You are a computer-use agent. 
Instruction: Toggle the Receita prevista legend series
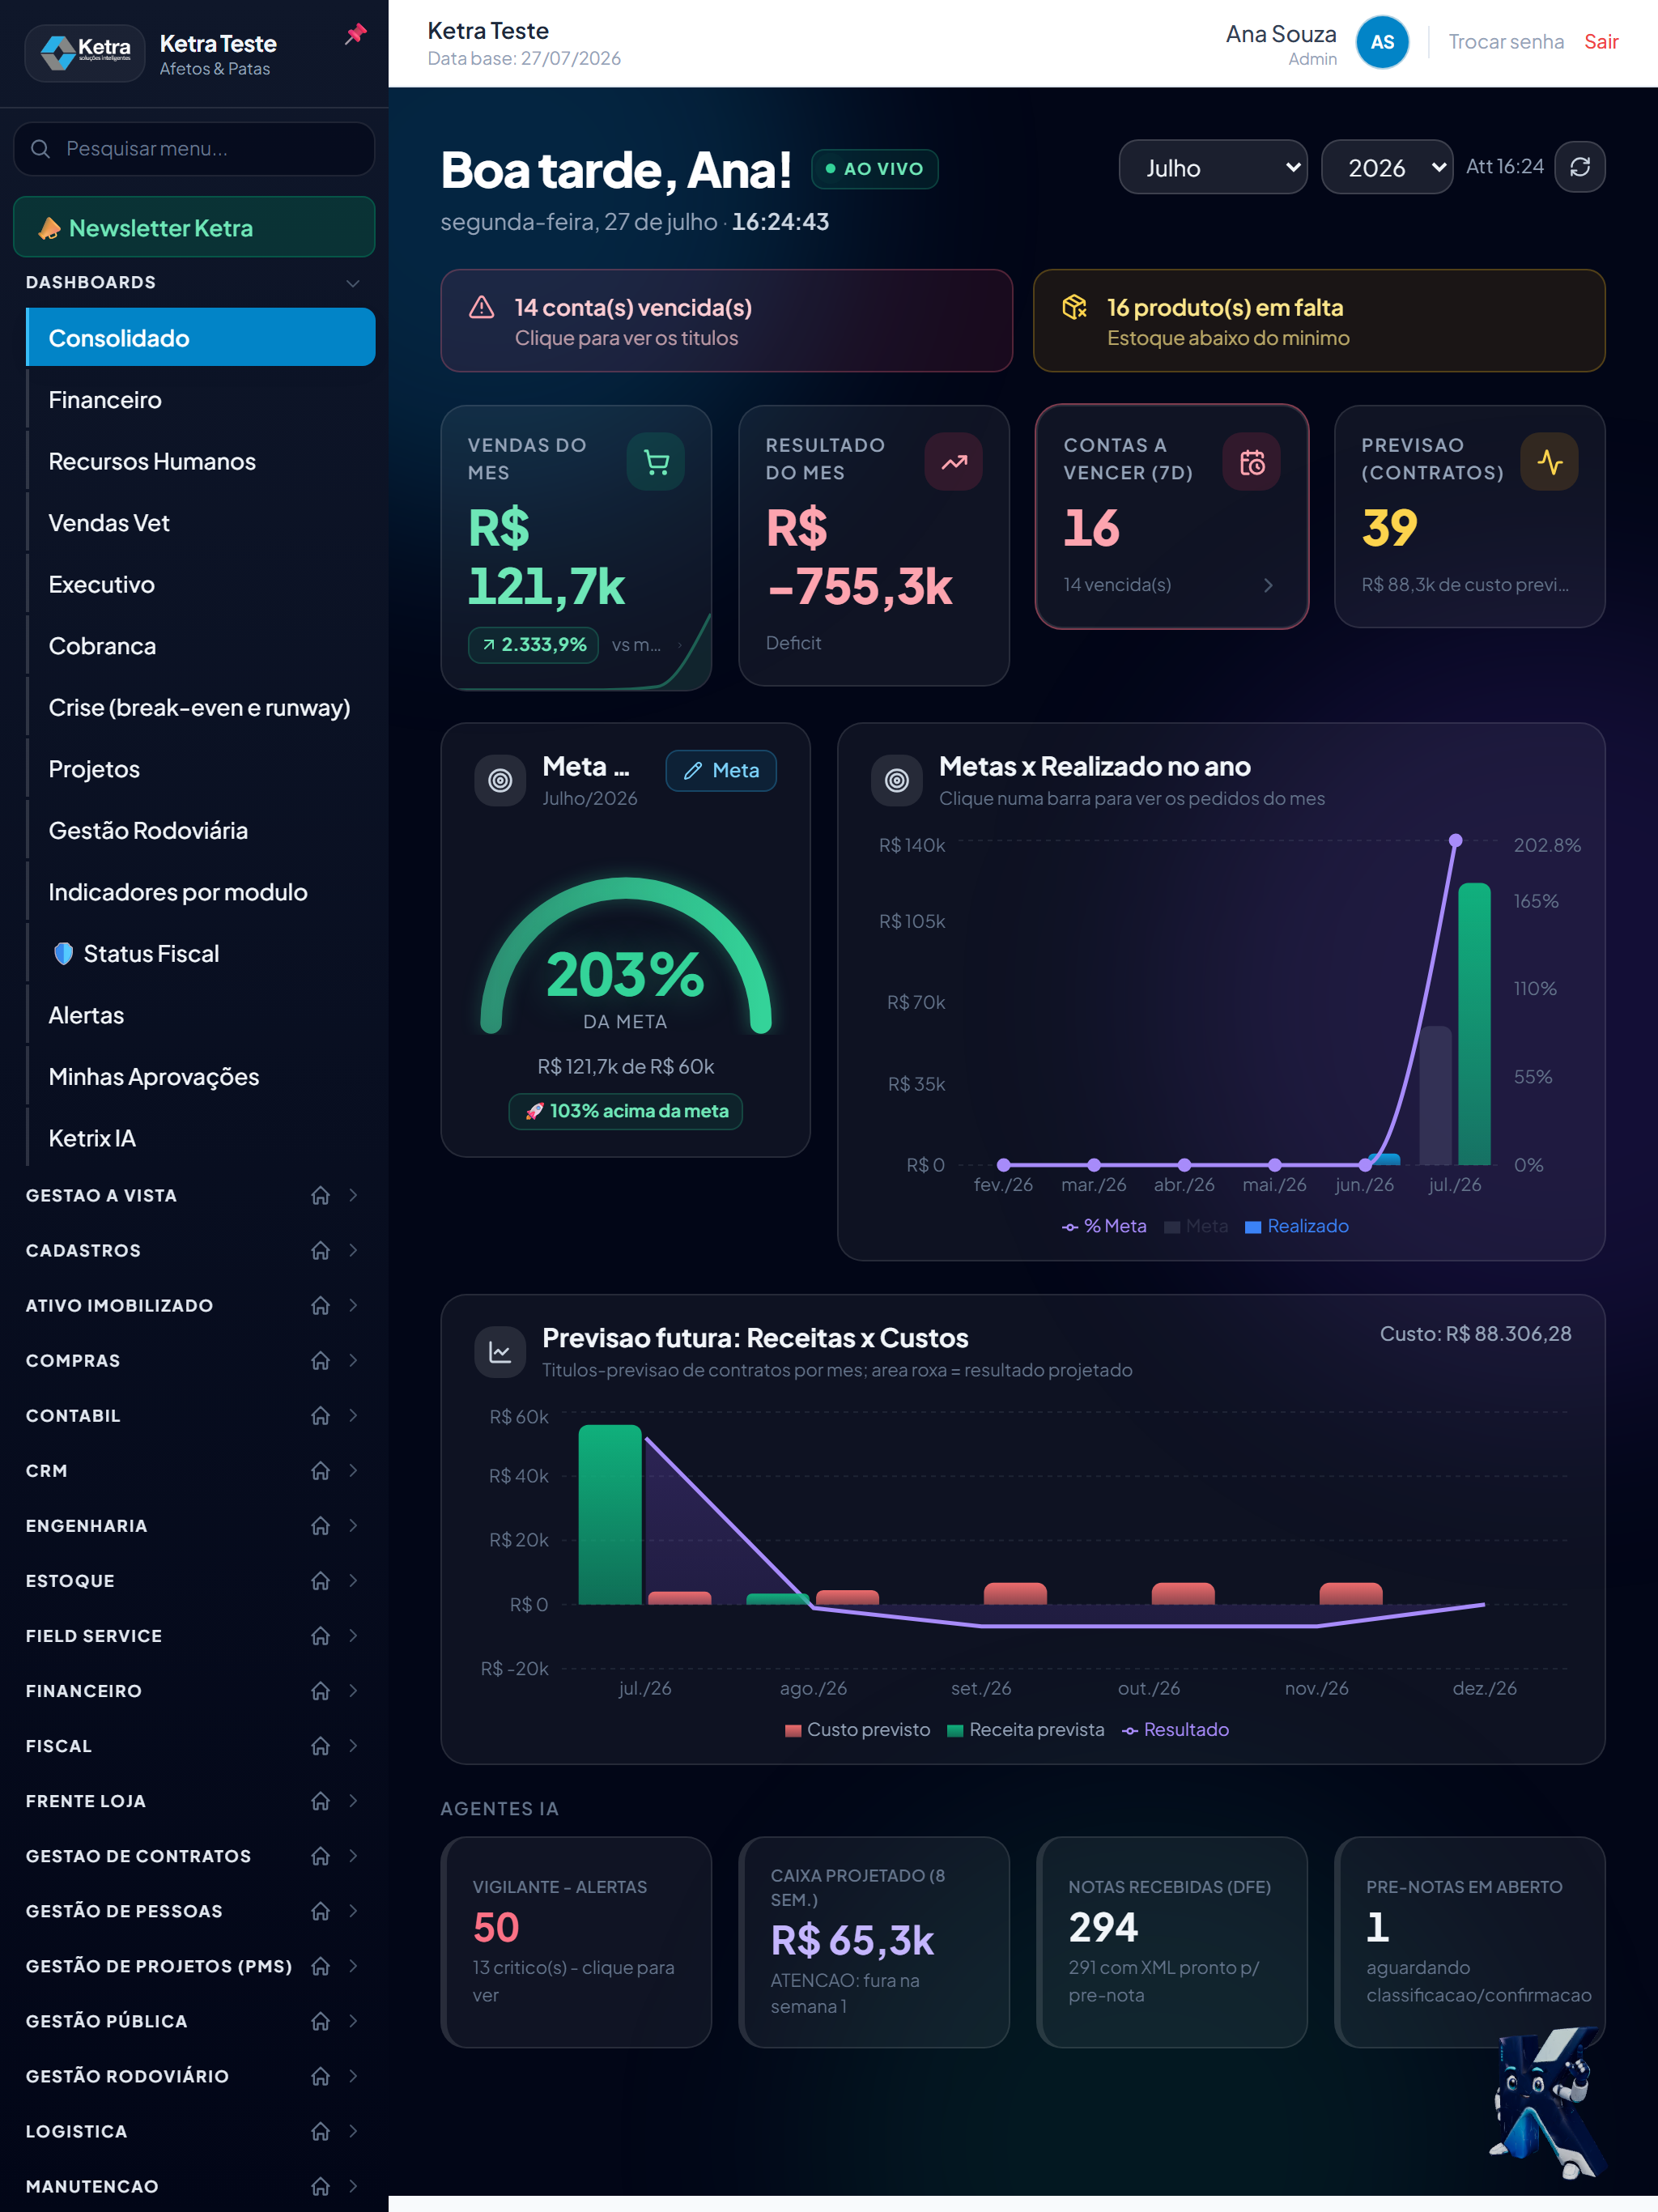pyautogui.click(x=1026, y=1730)
